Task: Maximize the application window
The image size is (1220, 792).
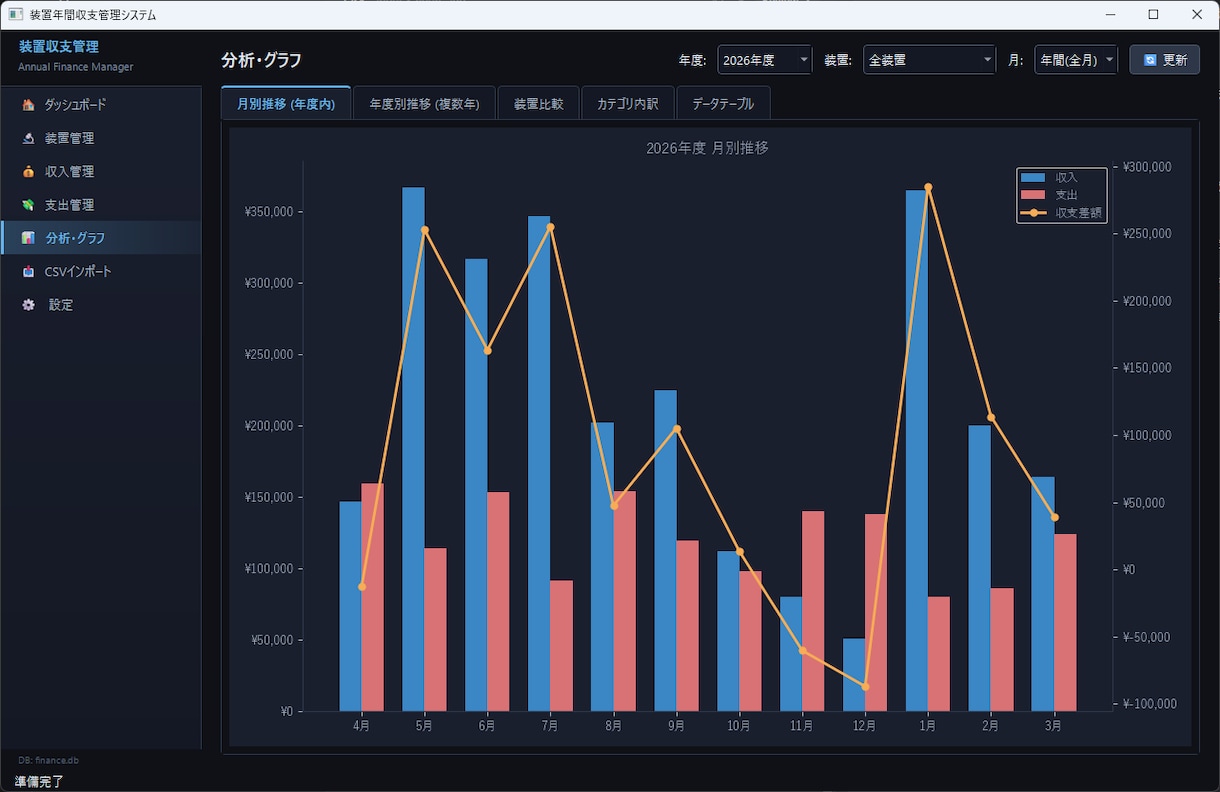Action: 1153,15
